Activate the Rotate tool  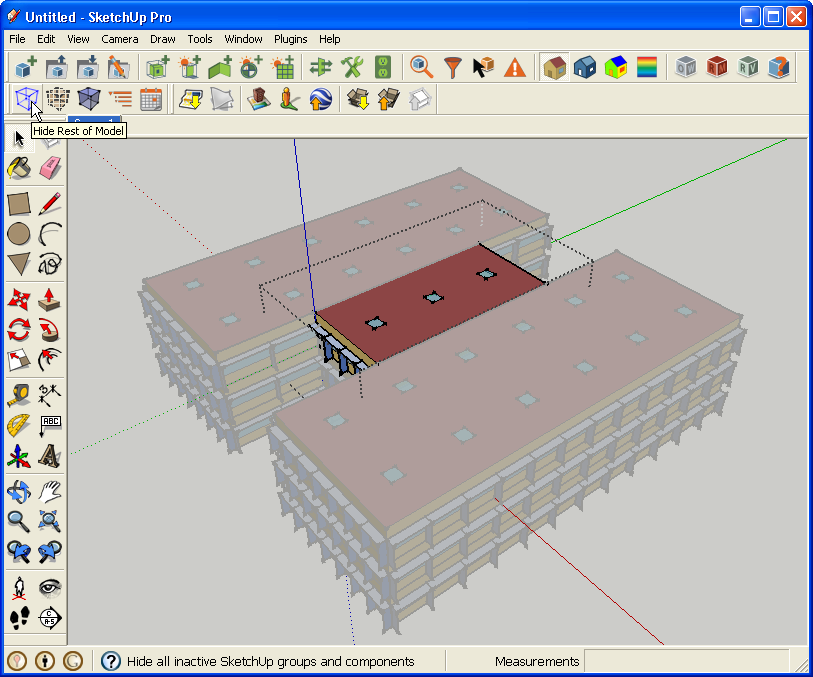point(17,329)
